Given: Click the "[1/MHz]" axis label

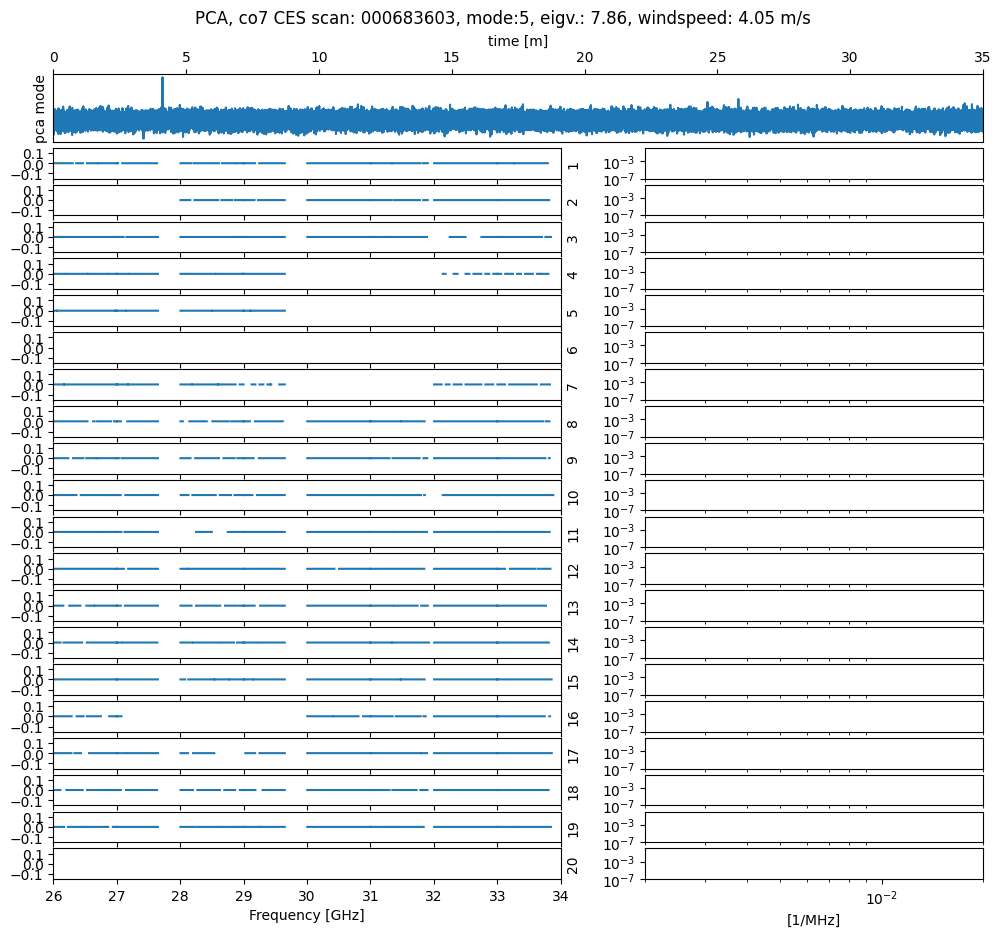Looking at the screenshot, I should (x=813, y=920).
